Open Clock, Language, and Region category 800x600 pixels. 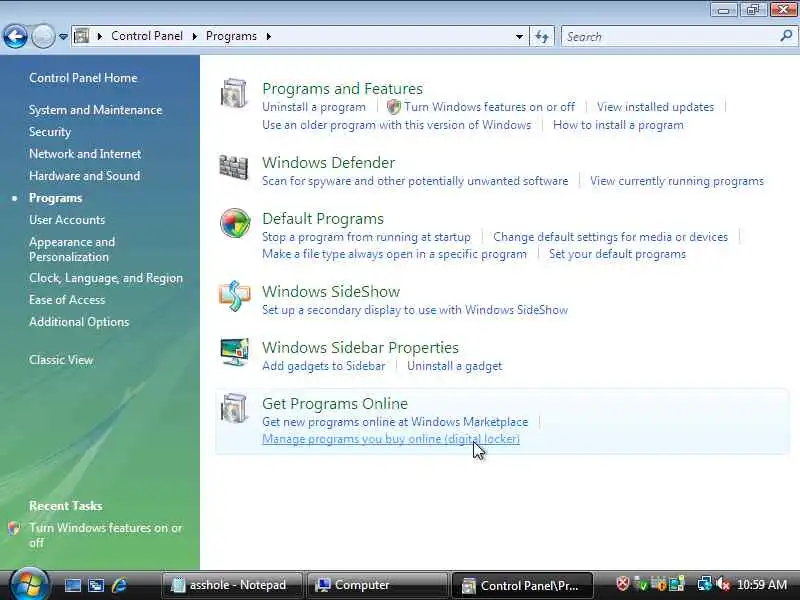106,278
